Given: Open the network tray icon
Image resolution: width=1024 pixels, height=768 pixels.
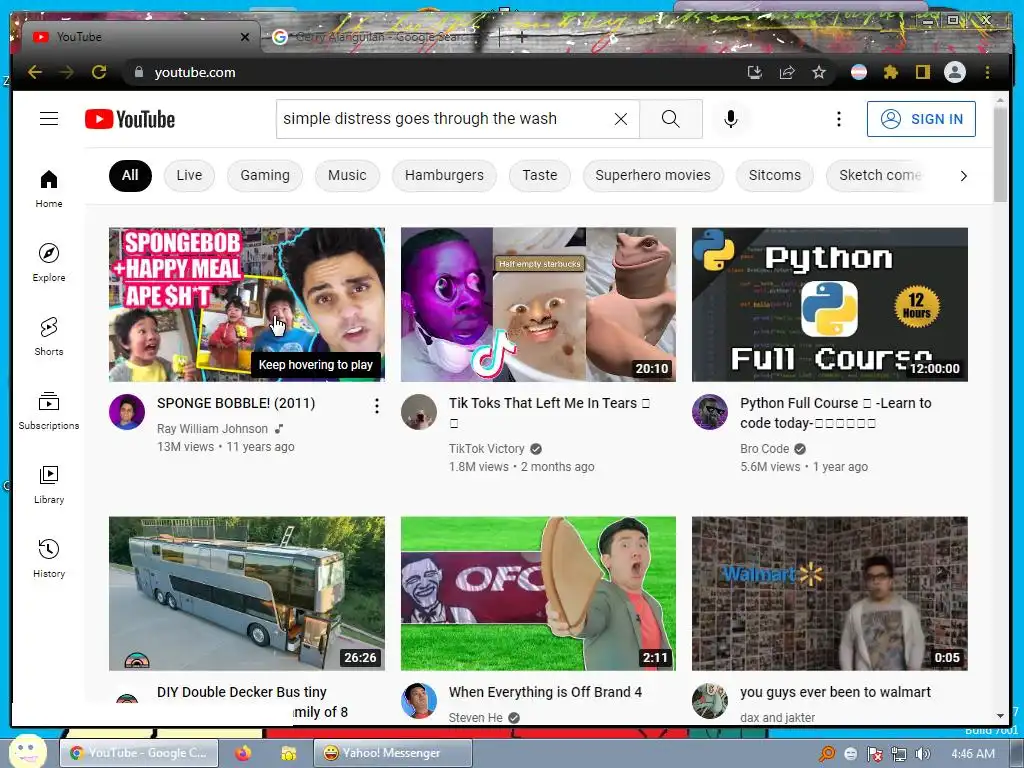Looking at the screenshot, I should (899, 754).
